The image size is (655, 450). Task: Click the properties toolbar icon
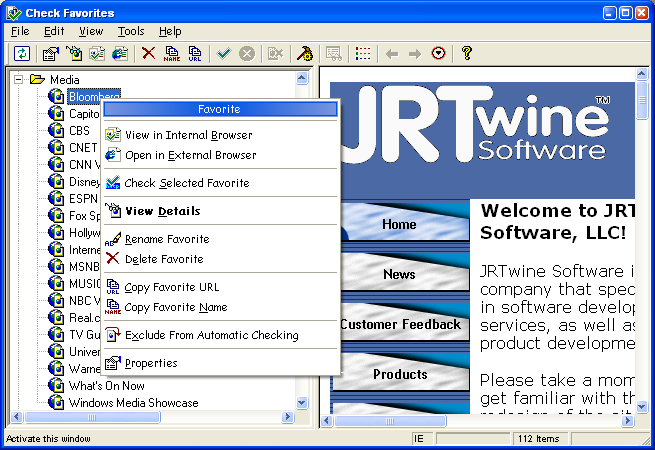coord(51,53)
